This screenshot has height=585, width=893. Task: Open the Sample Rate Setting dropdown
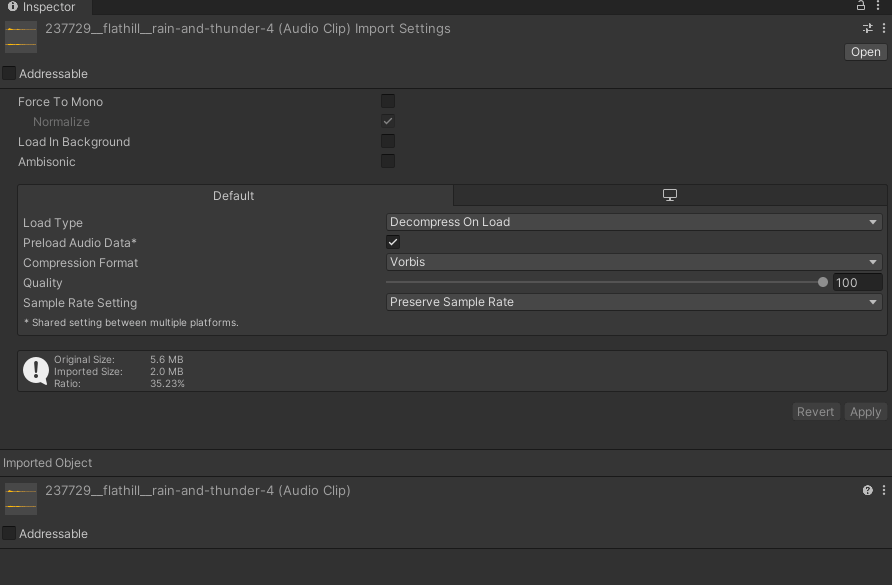click(x=634, y=302)
